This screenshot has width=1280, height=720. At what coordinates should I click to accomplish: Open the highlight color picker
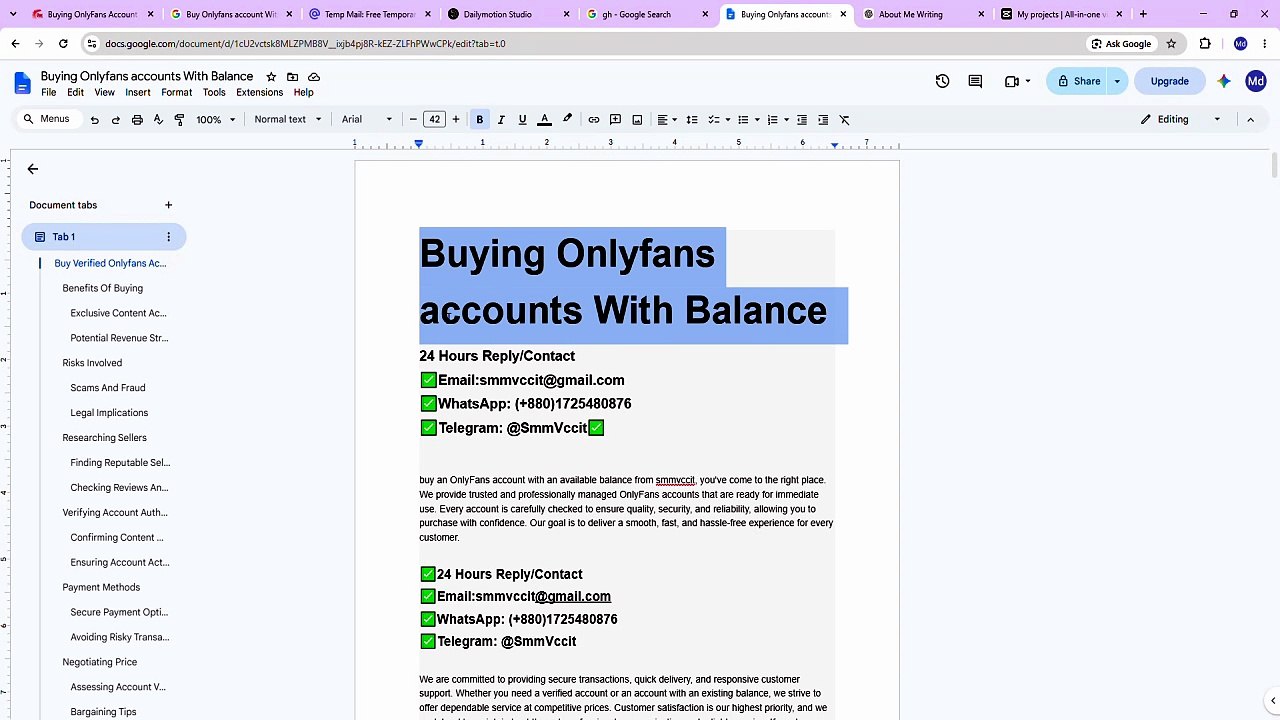coord(567,120)
